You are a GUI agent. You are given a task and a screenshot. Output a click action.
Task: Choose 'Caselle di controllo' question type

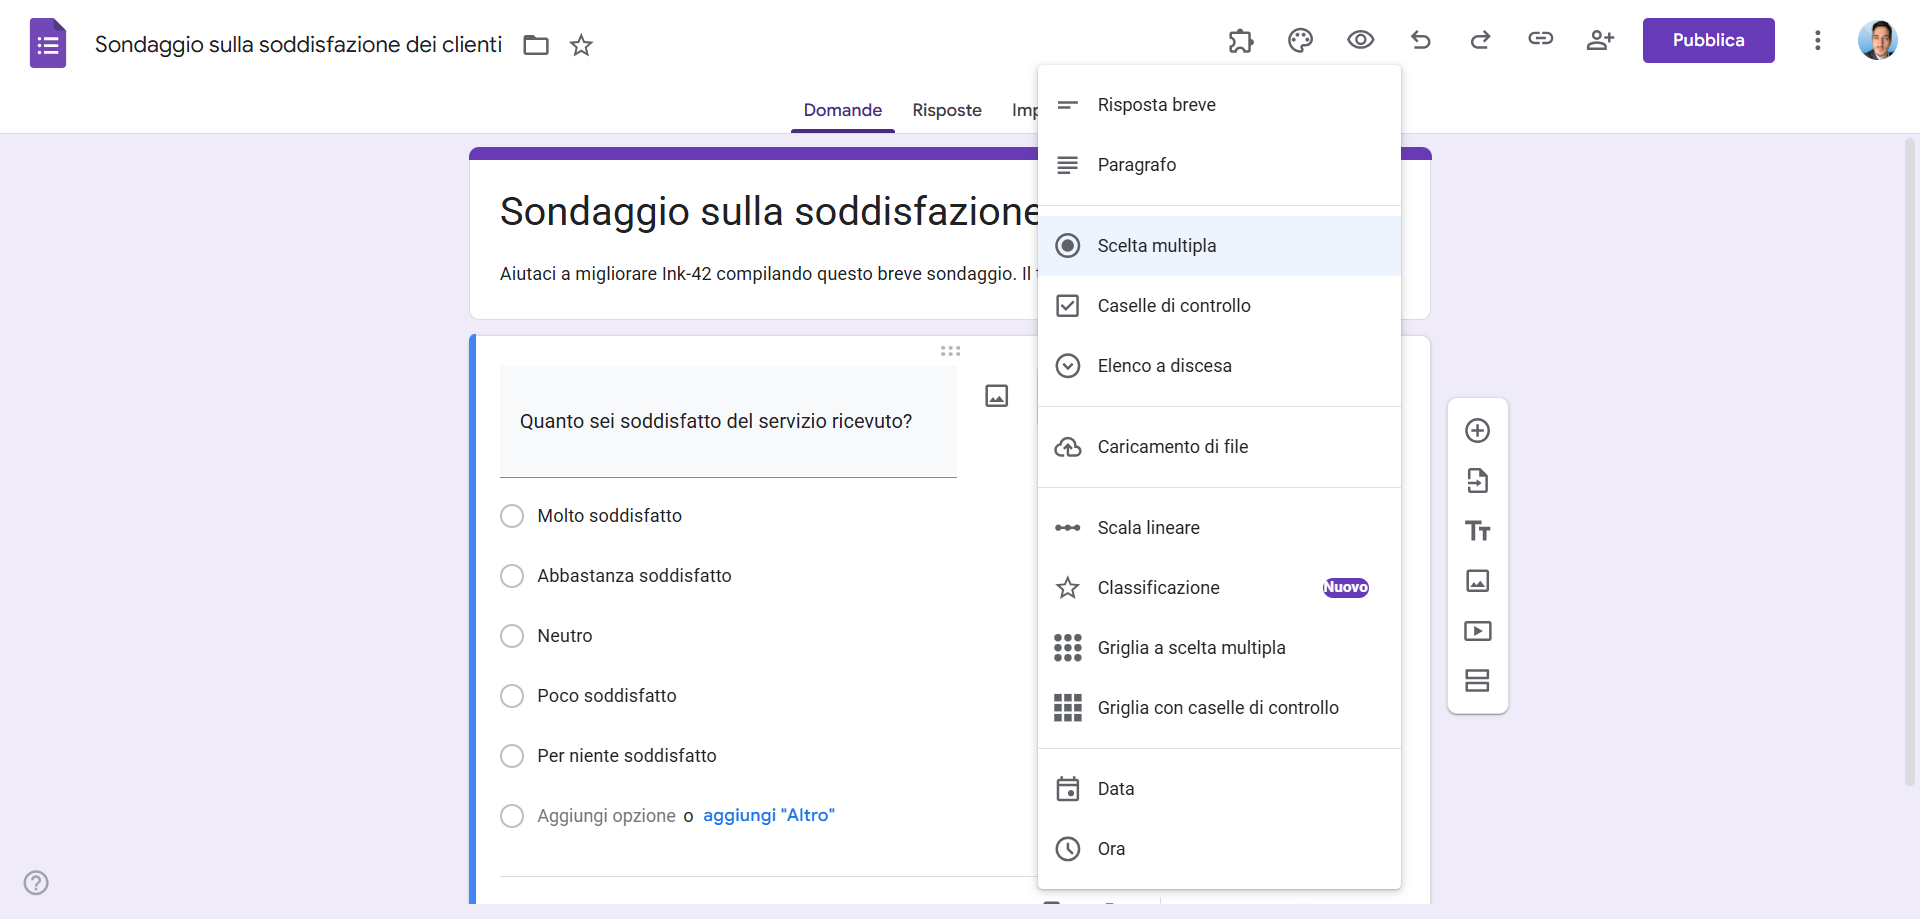(x=1174, y=306)
